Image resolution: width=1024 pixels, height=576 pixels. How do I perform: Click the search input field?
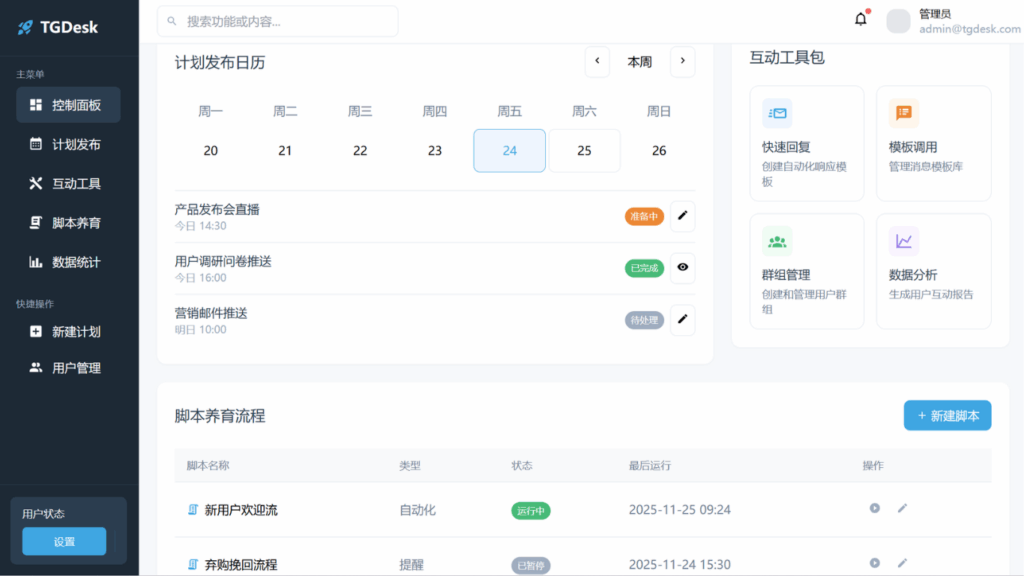[276, 20]
